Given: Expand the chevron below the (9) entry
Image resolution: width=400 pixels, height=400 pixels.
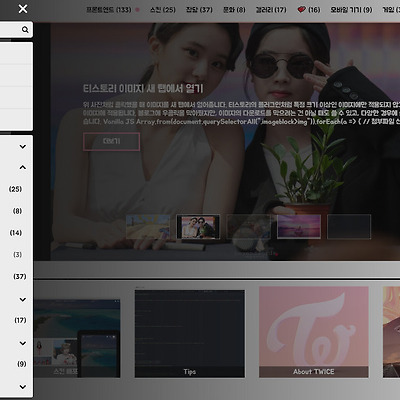Looking at the screenshot, I should pyautogui.click(x=23, y=387).
